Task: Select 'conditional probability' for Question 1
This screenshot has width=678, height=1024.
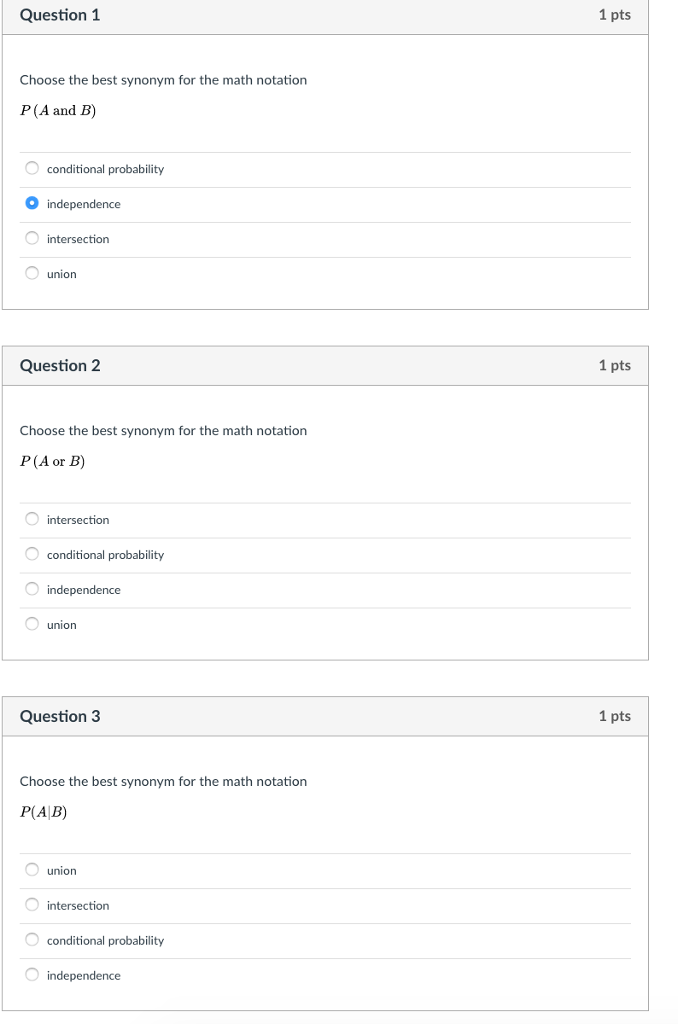Action: (33, 169)
